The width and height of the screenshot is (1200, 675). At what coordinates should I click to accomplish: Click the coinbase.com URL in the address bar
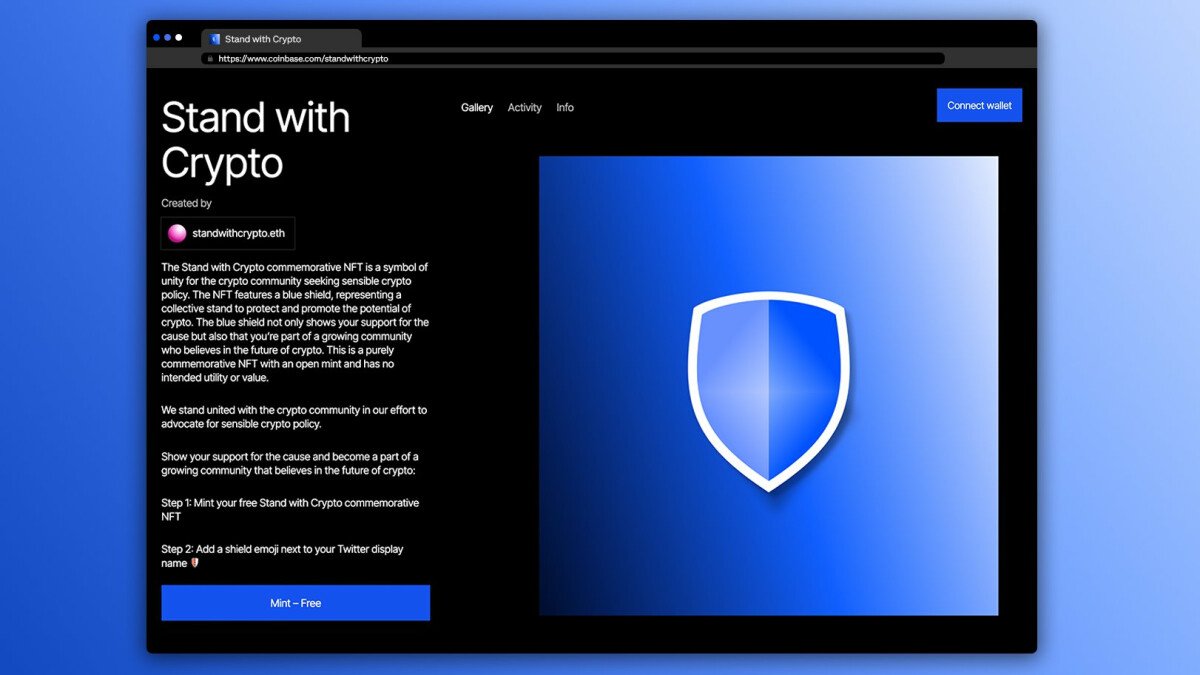pyautogui.click(x=303, y=59)
